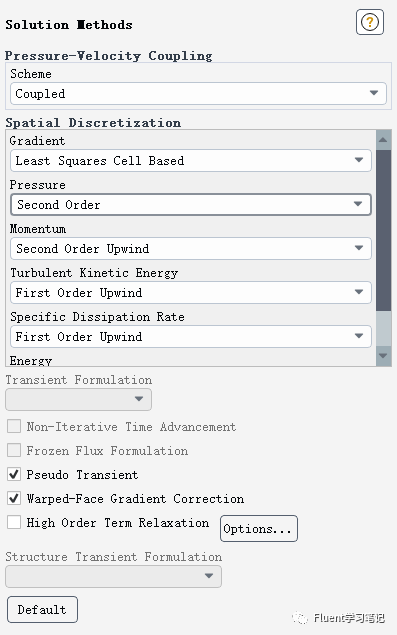Click the Turbulent Kinetic Energy arrow icon

click(359, 292)
